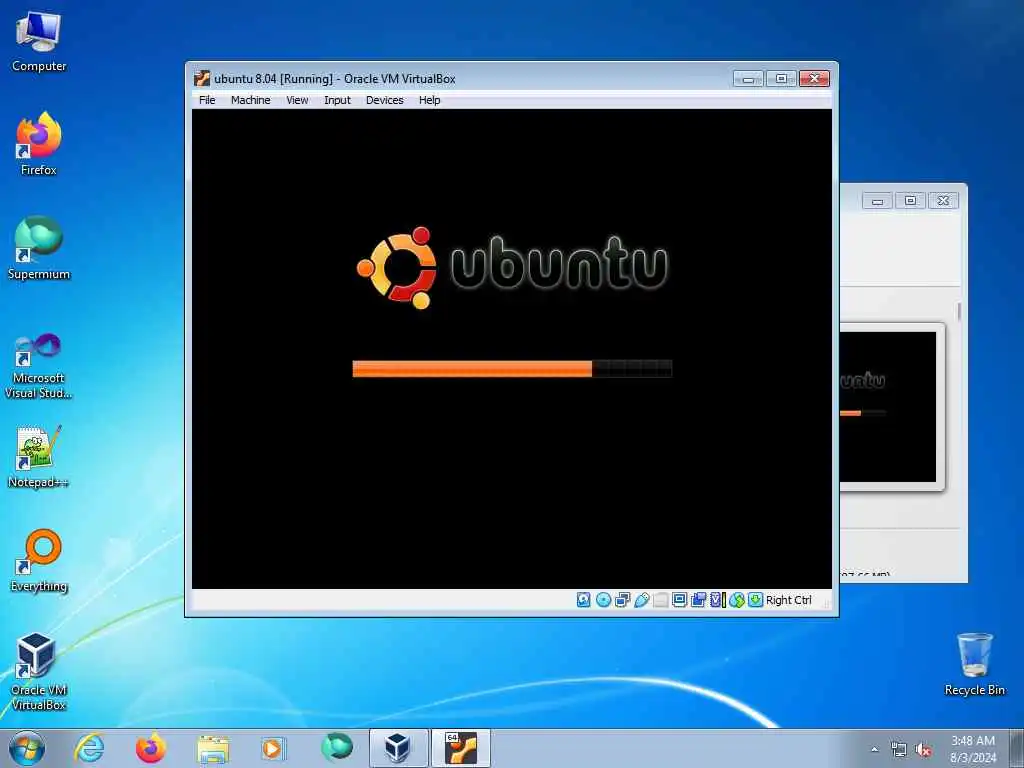This screenshot has width=1024, height=768.
Task: Click the virtualization features V icon
Action: 717,600
